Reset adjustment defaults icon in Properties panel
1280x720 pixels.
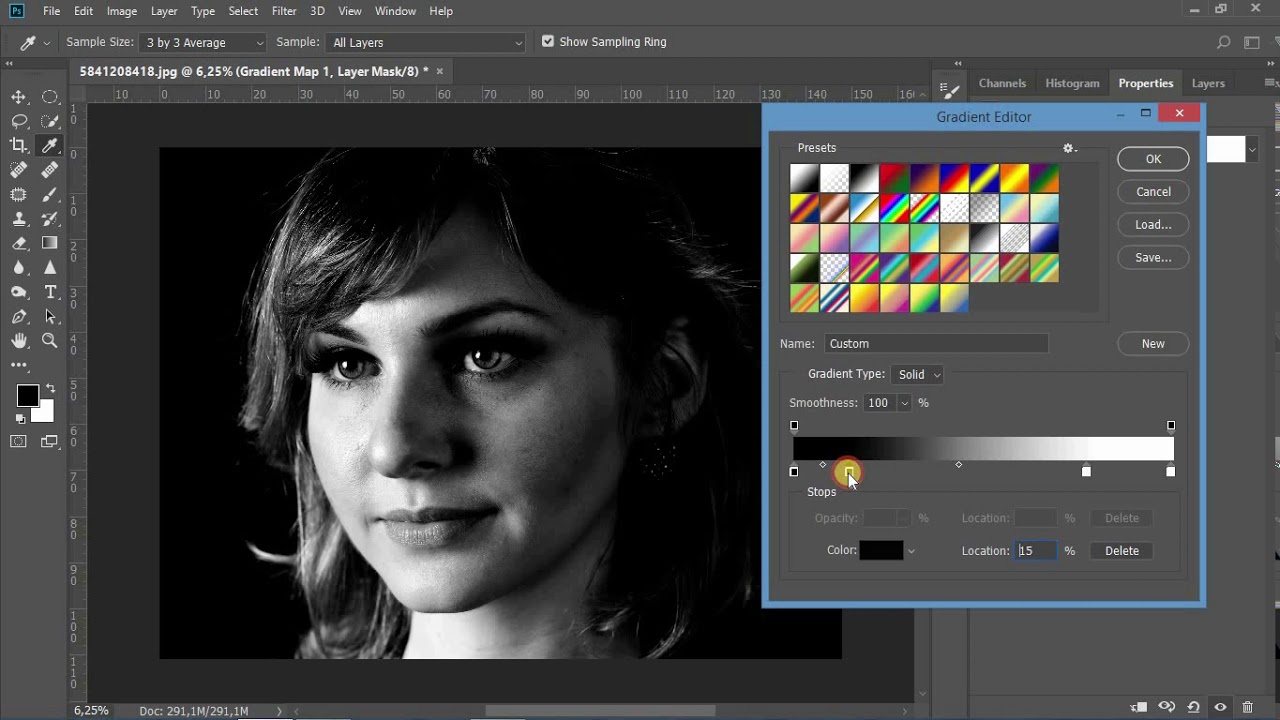pos(1193,707)
